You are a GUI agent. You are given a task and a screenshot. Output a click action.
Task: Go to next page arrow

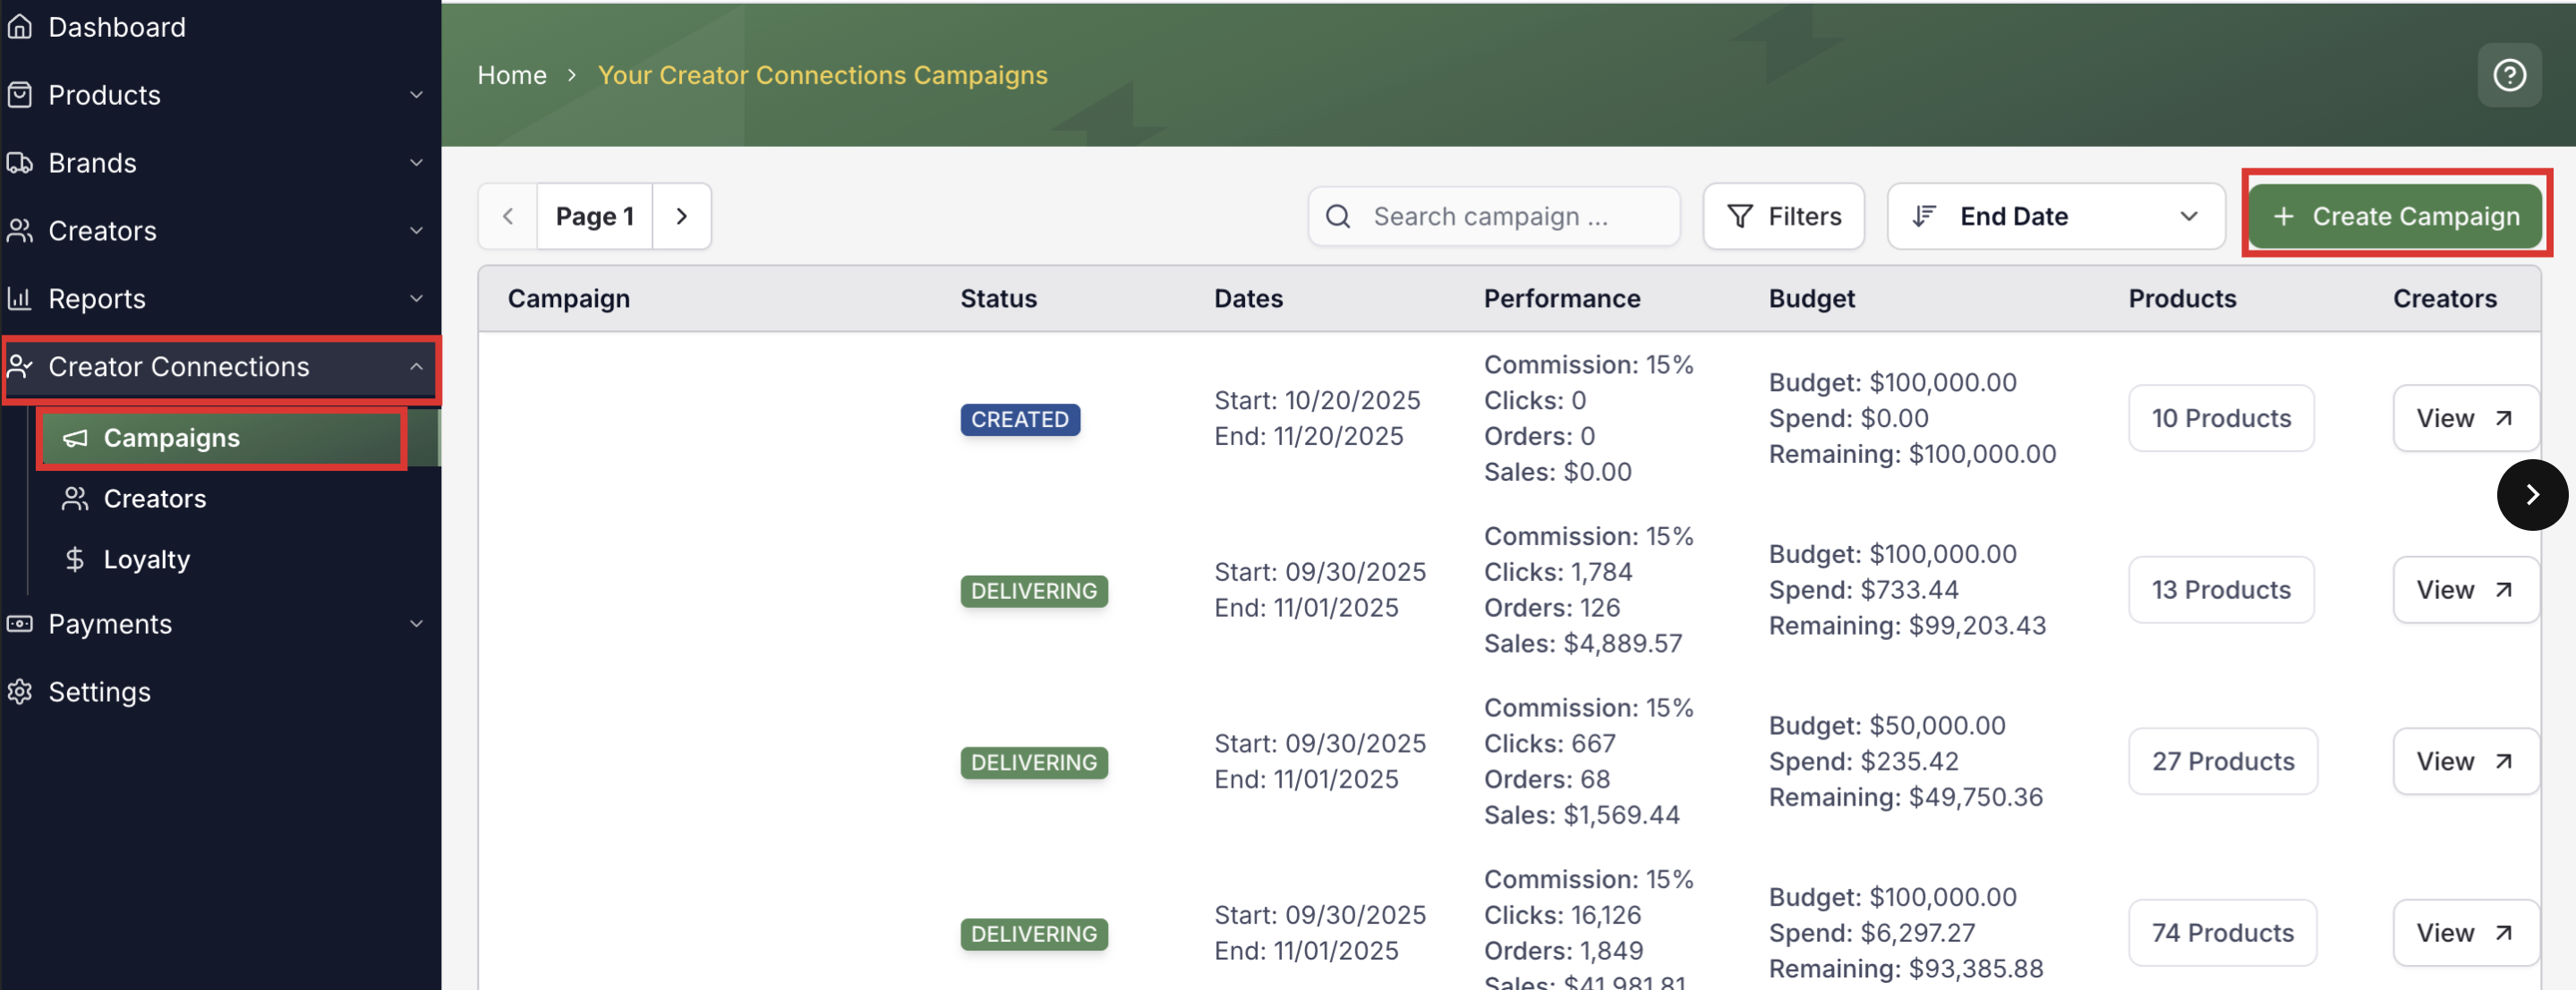coord(681,216)
